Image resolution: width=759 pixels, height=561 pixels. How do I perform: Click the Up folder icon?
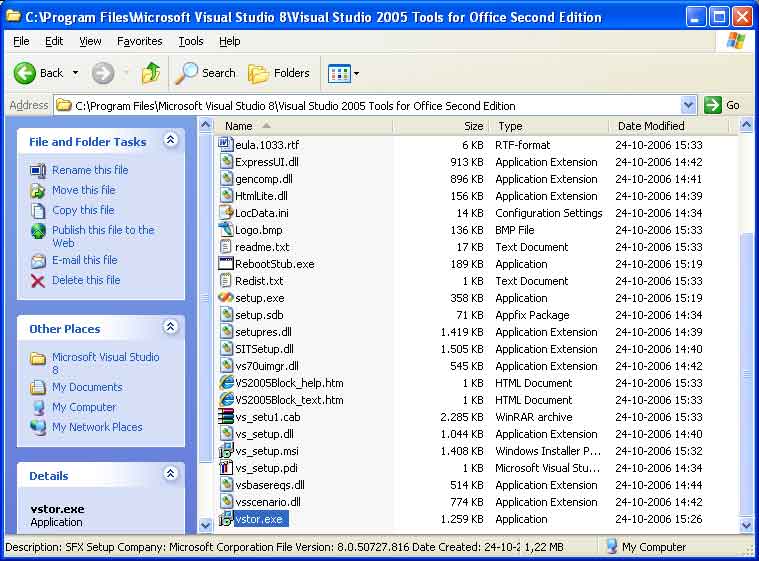151,74
